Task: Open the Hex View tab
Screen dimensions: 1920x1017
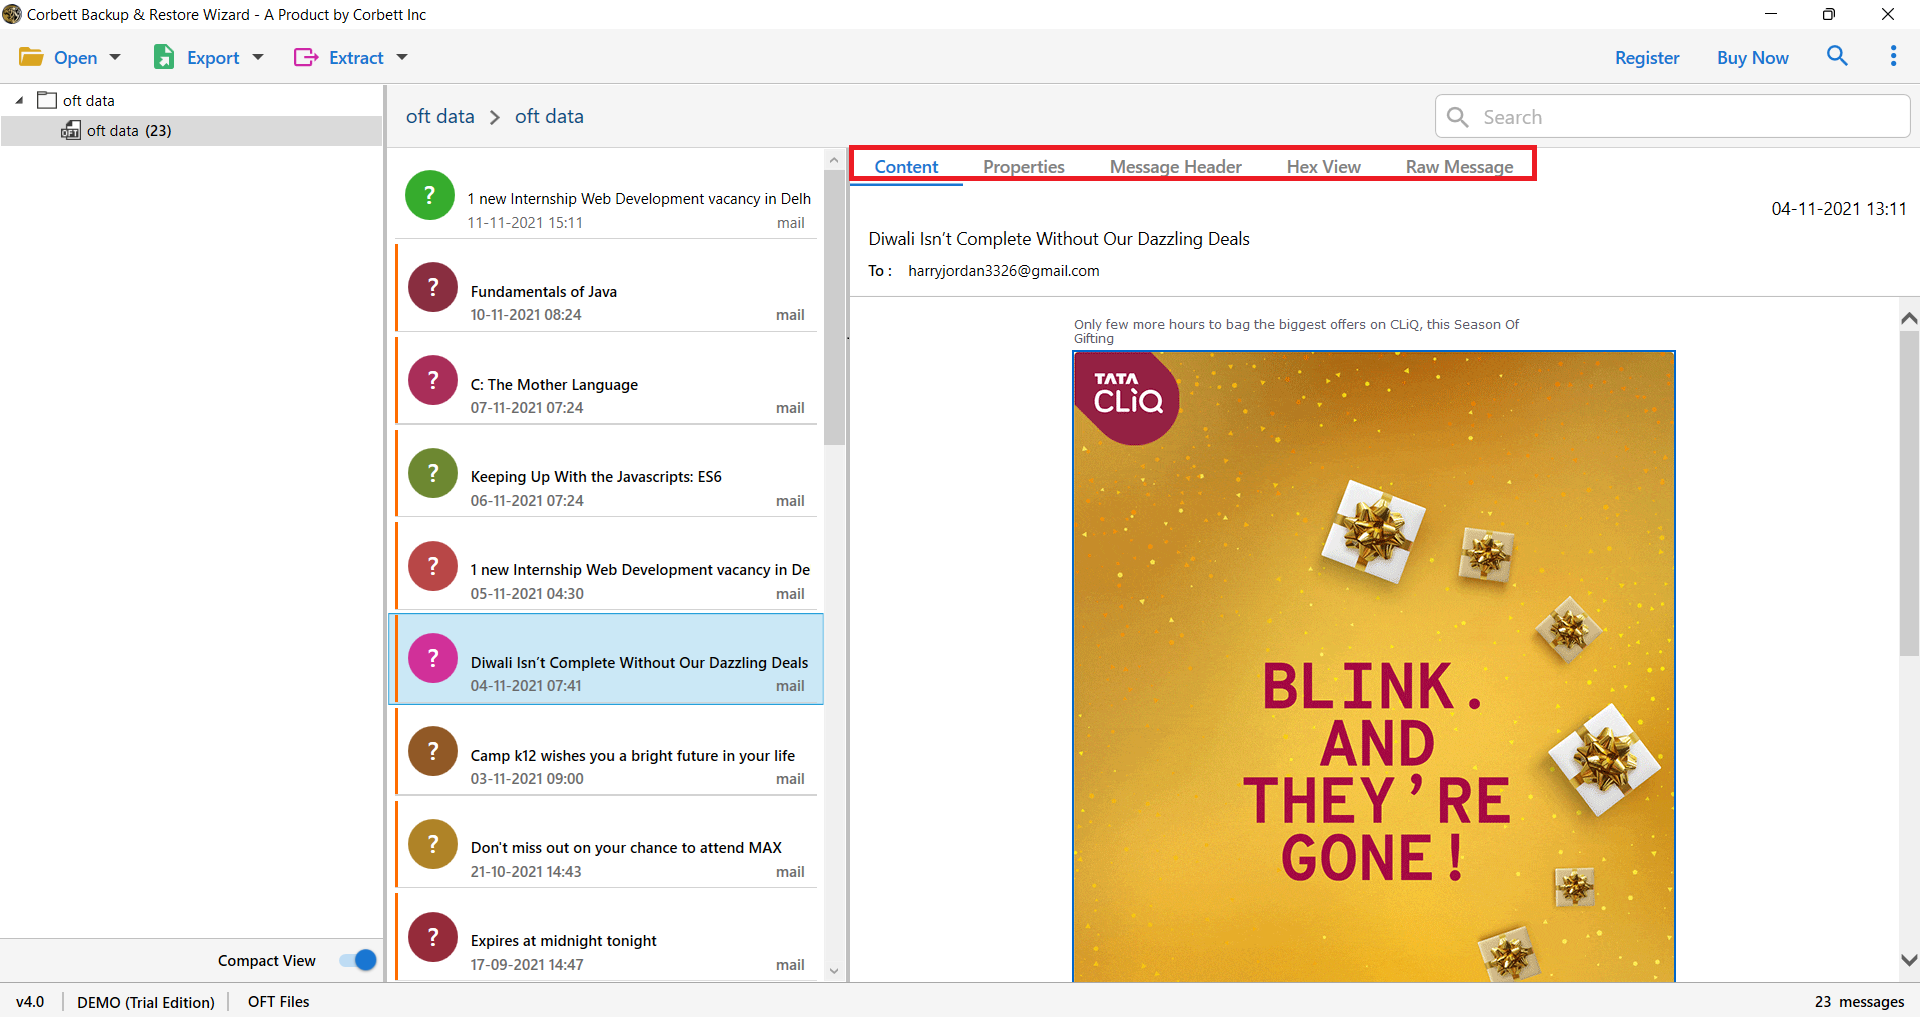Action: [x=1324, y=167]
